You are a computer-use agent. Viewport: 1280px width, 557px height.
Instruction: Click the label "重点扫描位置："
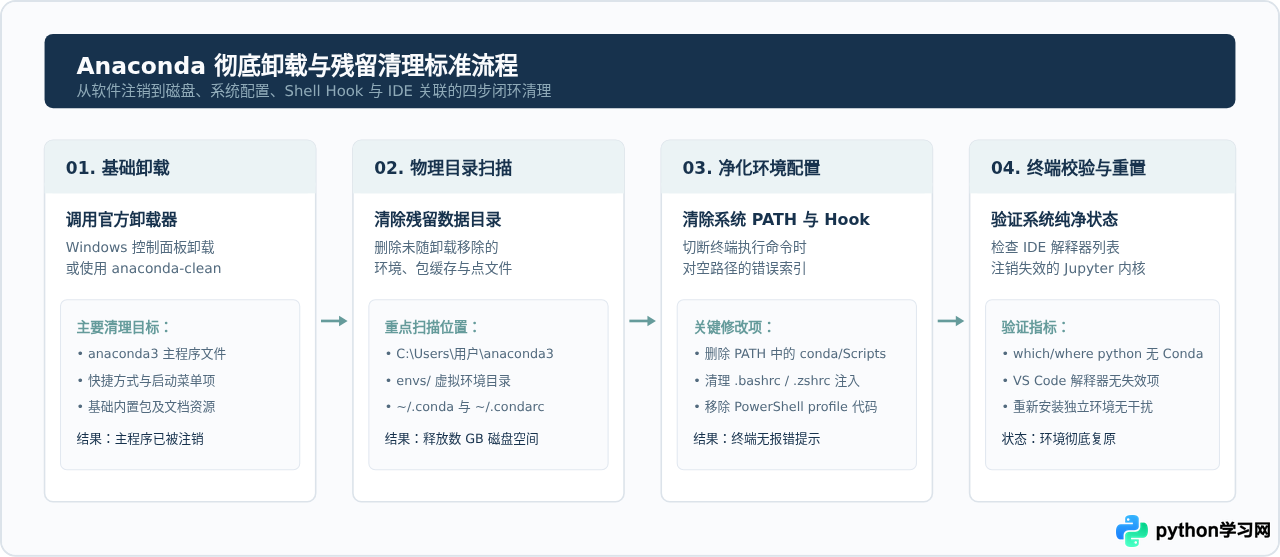point(432,327)
